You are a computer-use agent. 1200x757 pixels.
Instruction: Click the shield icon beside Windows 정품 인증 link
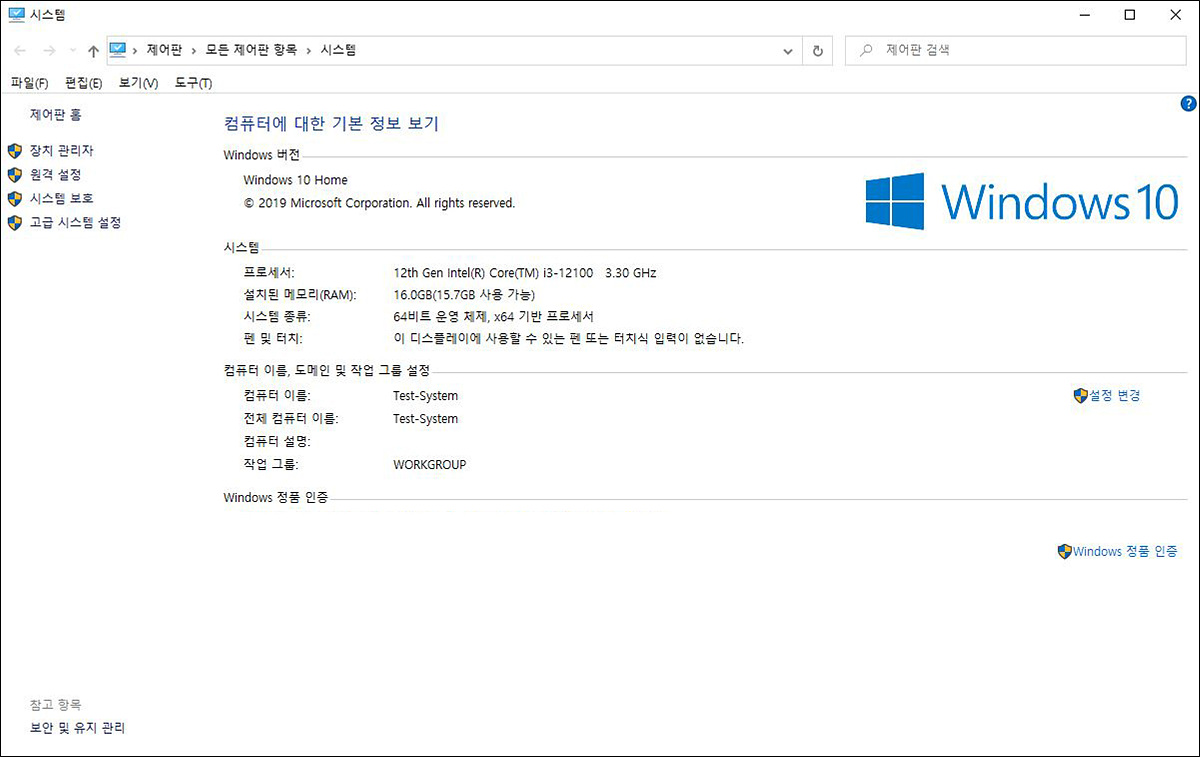point(1065,552)
